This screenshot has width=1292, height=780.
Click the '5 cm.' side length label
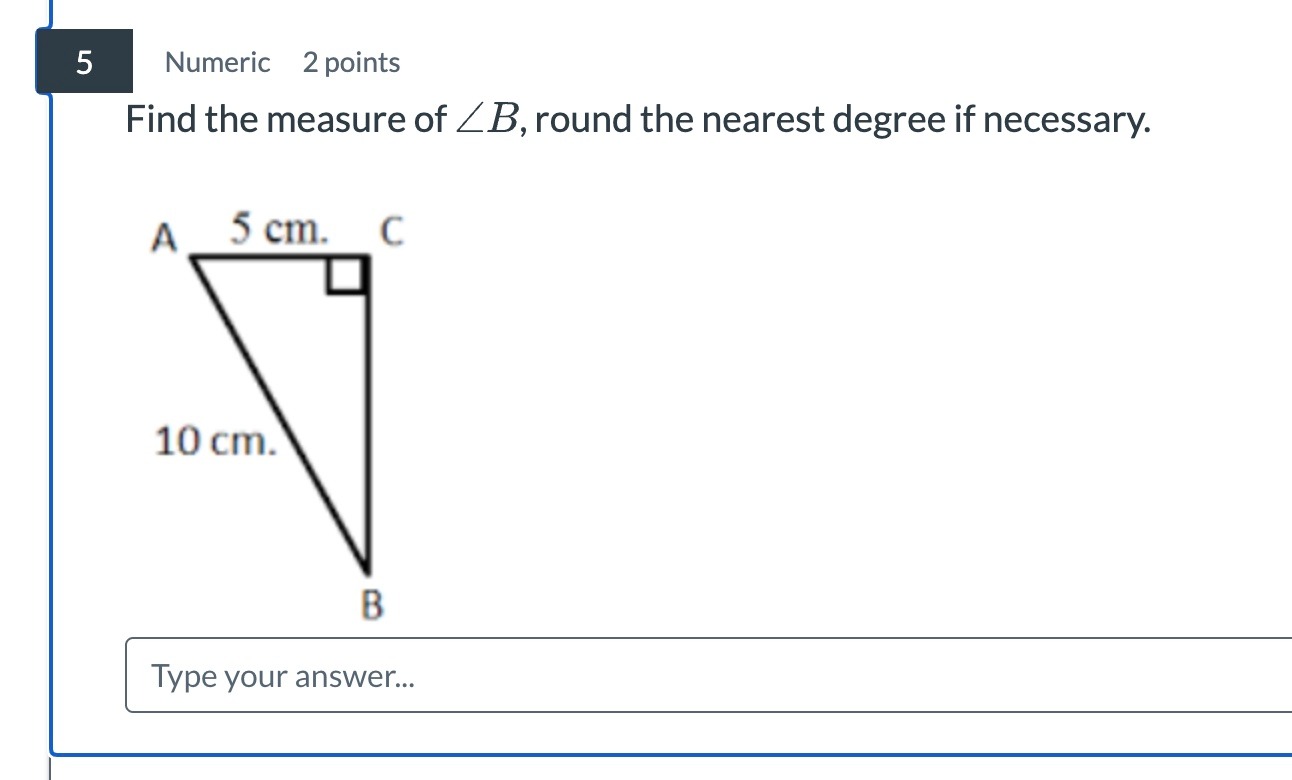pos(279,230)
